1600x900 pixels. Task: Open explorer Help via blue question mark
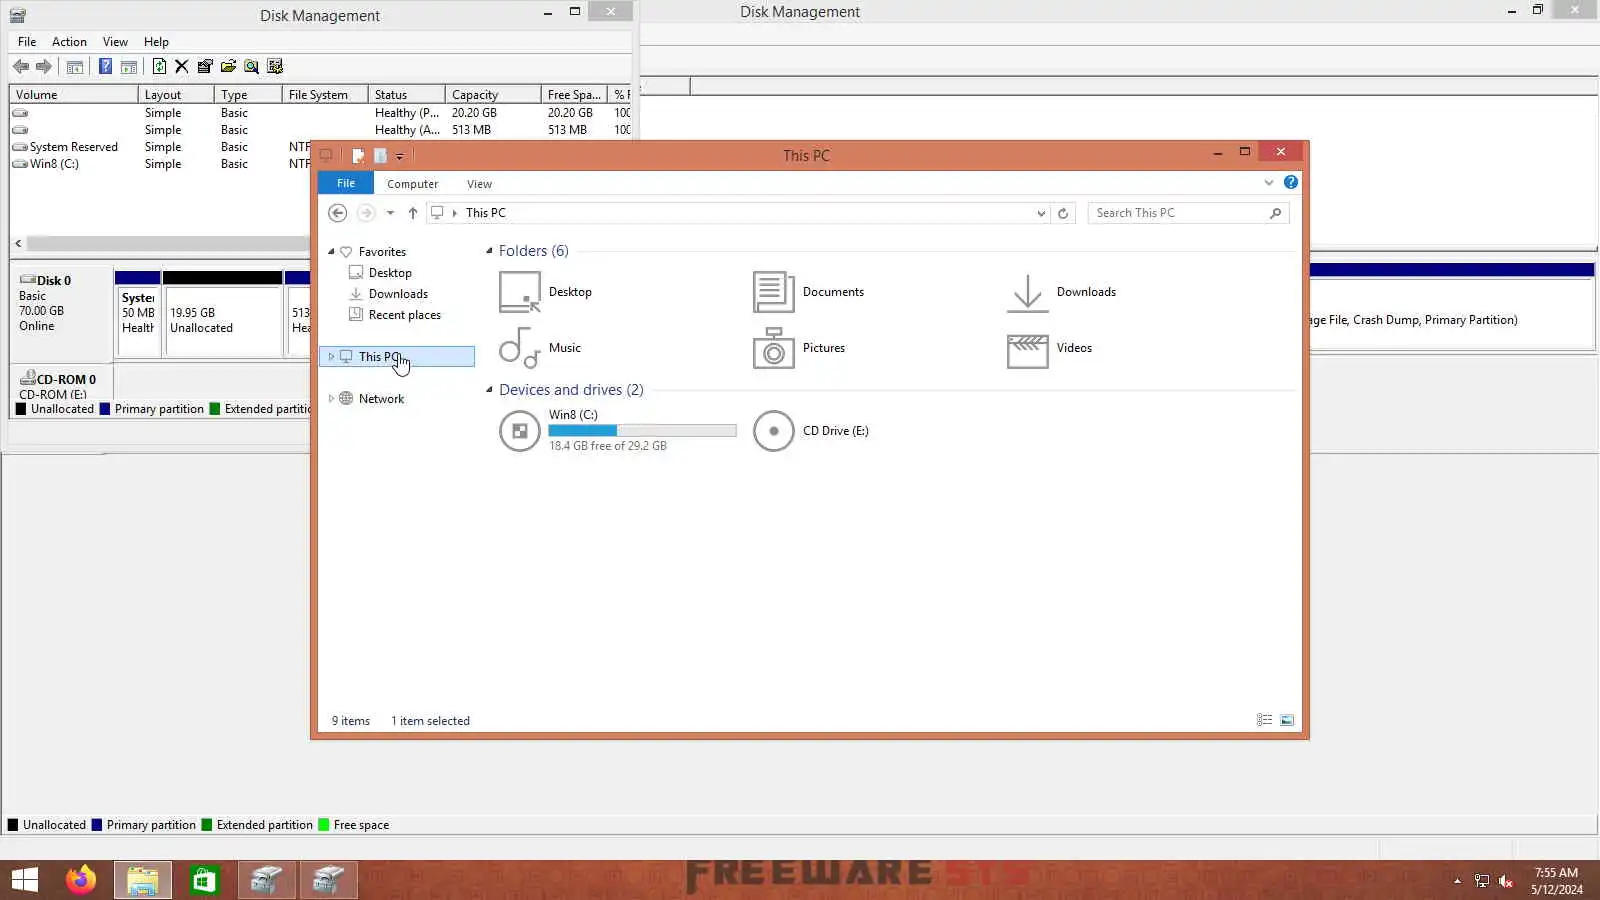click(1291, 182)
